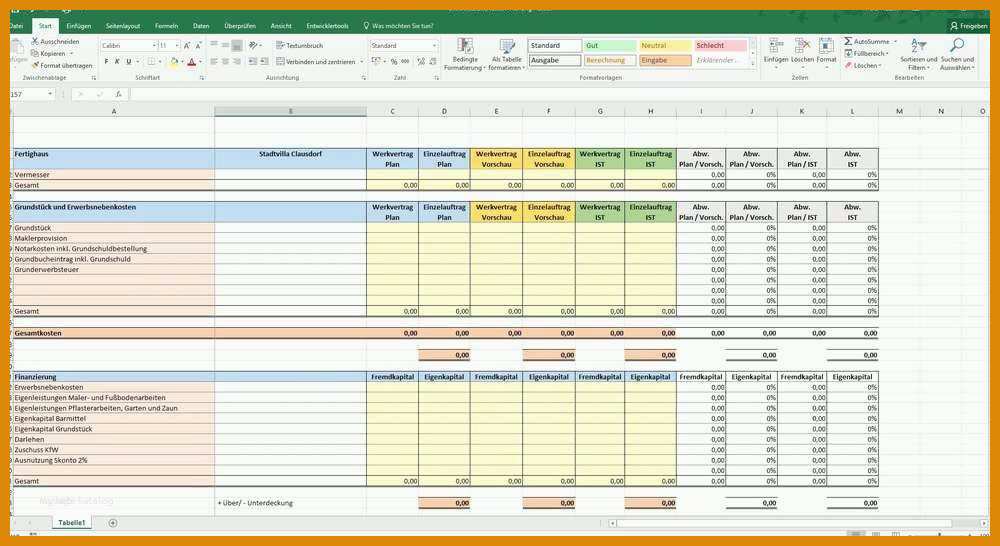Toggle Verbinden und zentrieren
The height and width of the screenshot is (546, 1000).
[316, 62]
